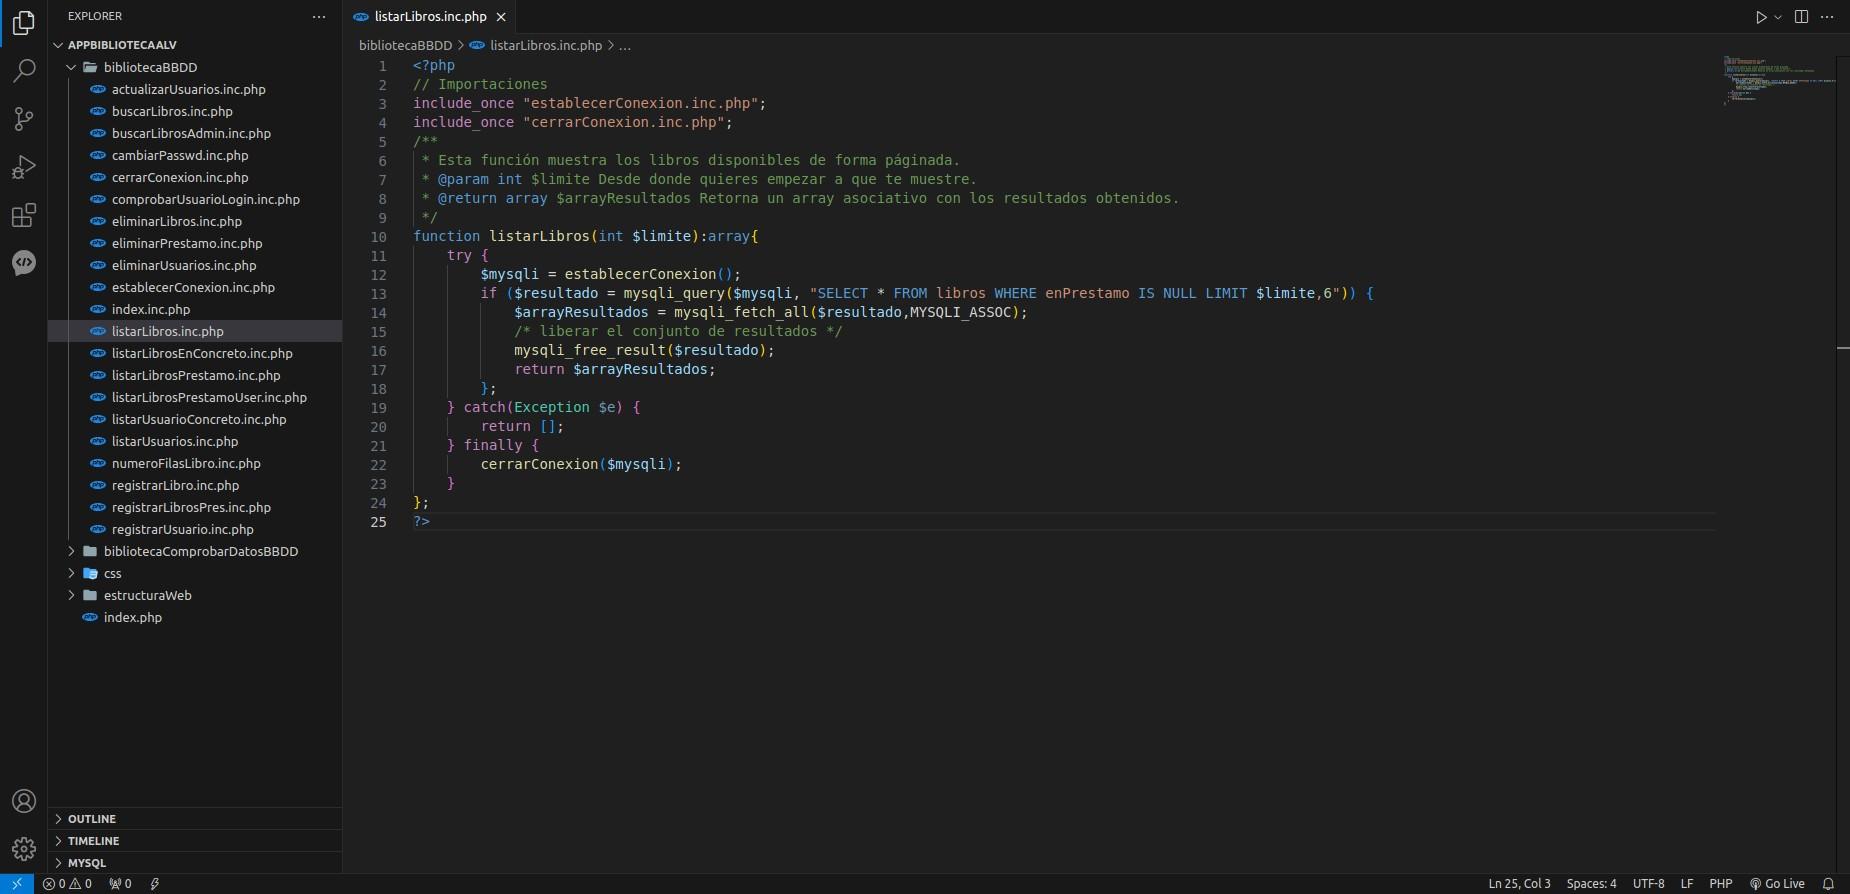Expand the estructuraWeb folder
This screenshot has height=894, width=1850.
pyautogui.click(x=195, y=595)
